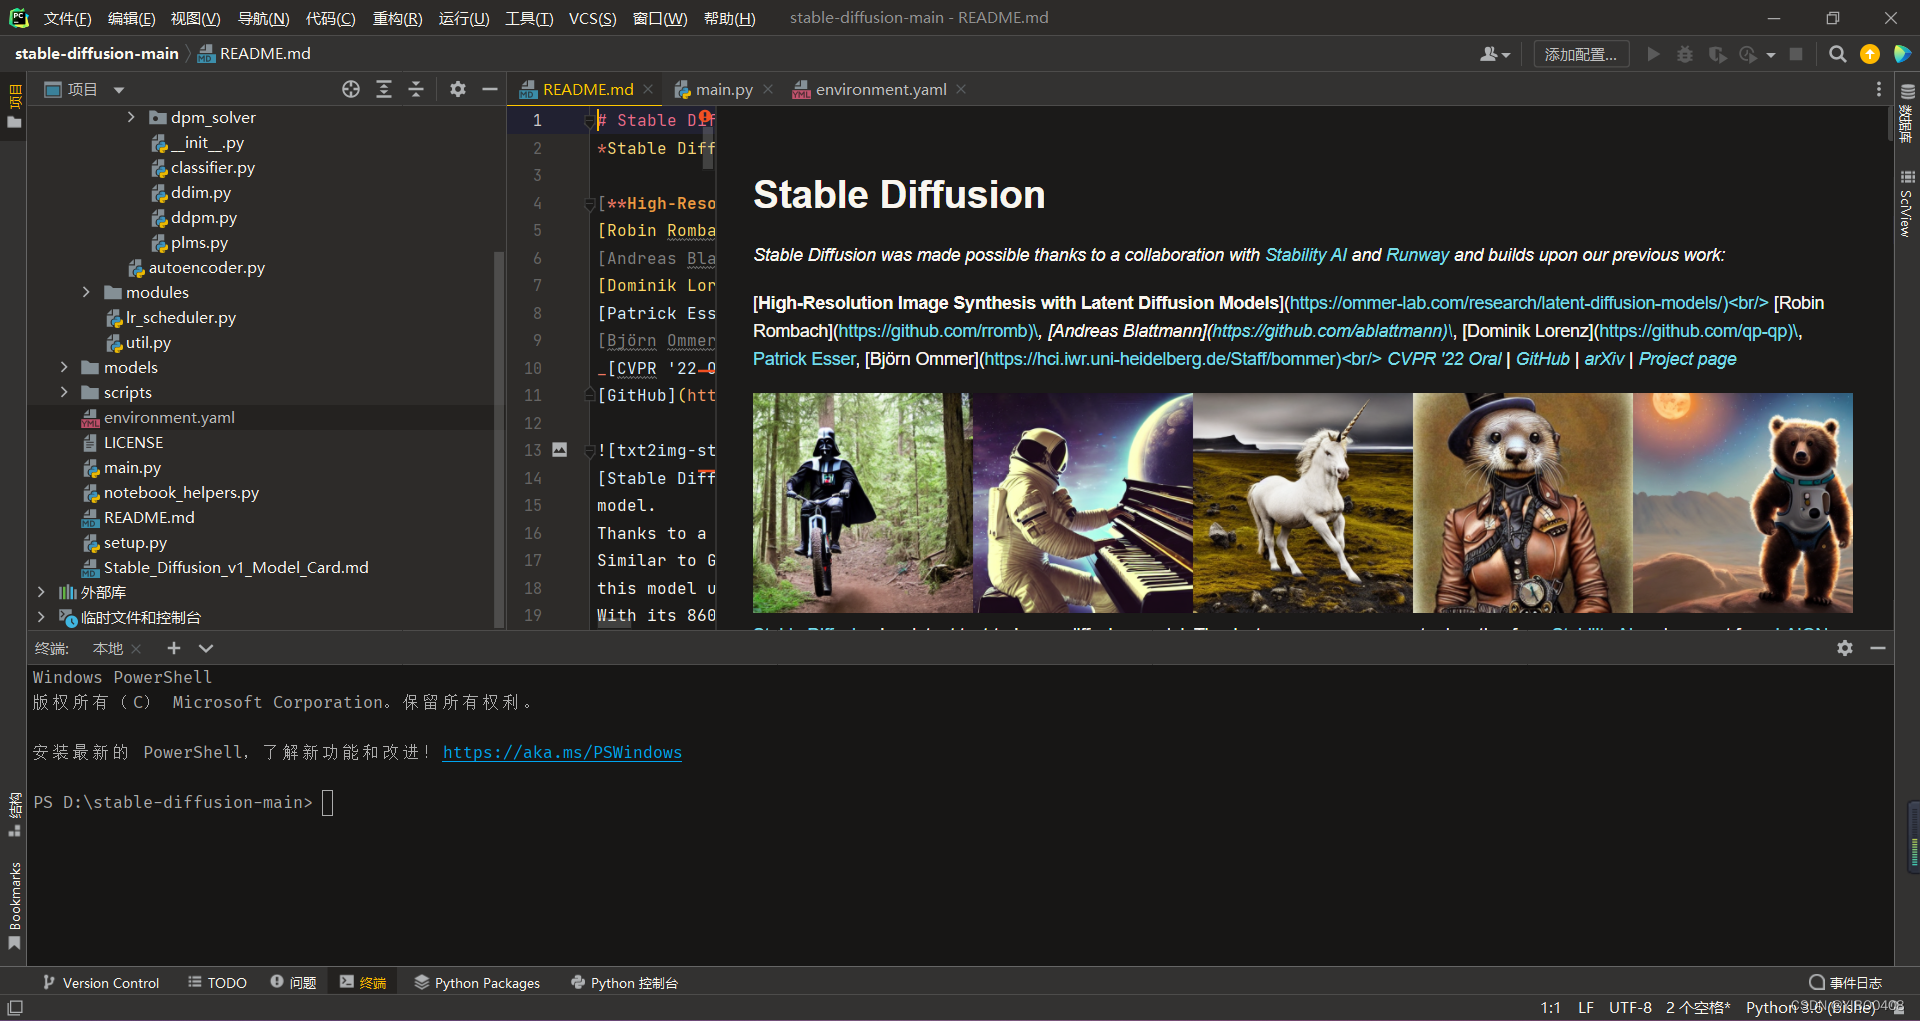Toggle the SciView side panel
The image size is (1920, 1021).
point(1906,205)
